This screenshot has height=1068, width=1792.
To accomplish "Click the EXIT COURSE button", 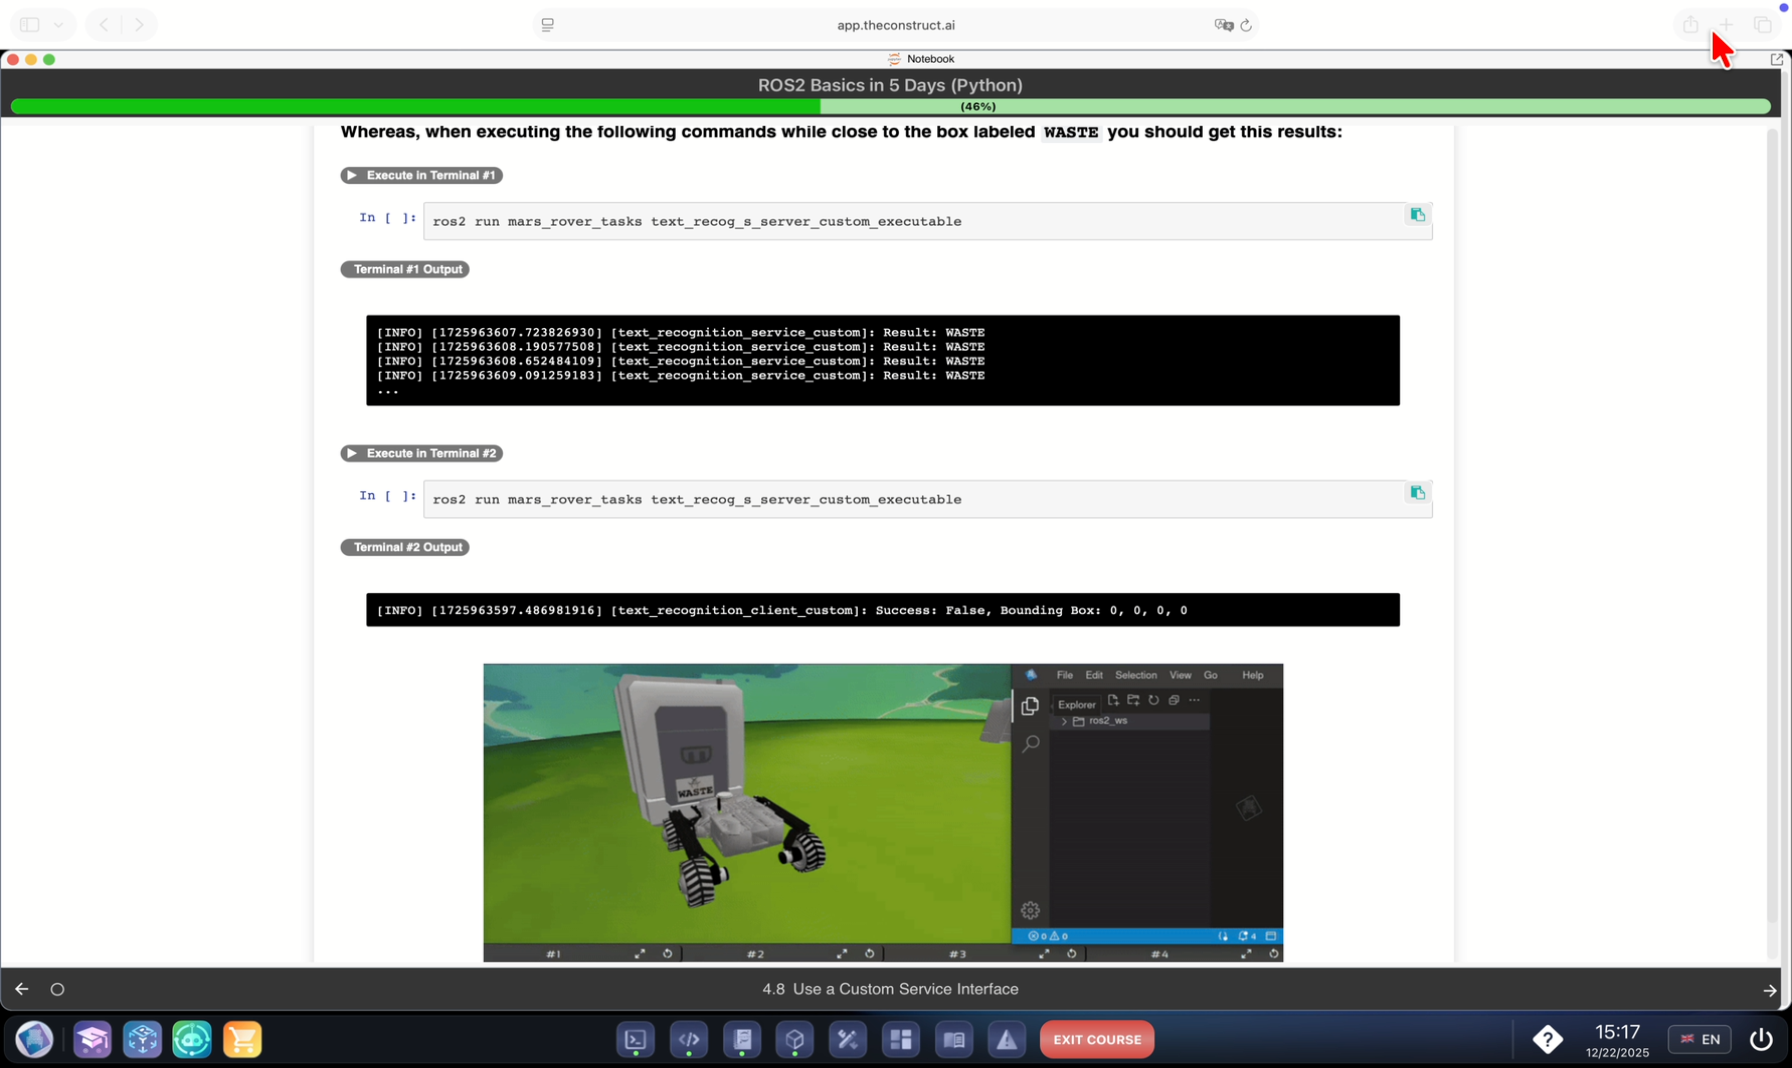I will coord(1097,1040).
